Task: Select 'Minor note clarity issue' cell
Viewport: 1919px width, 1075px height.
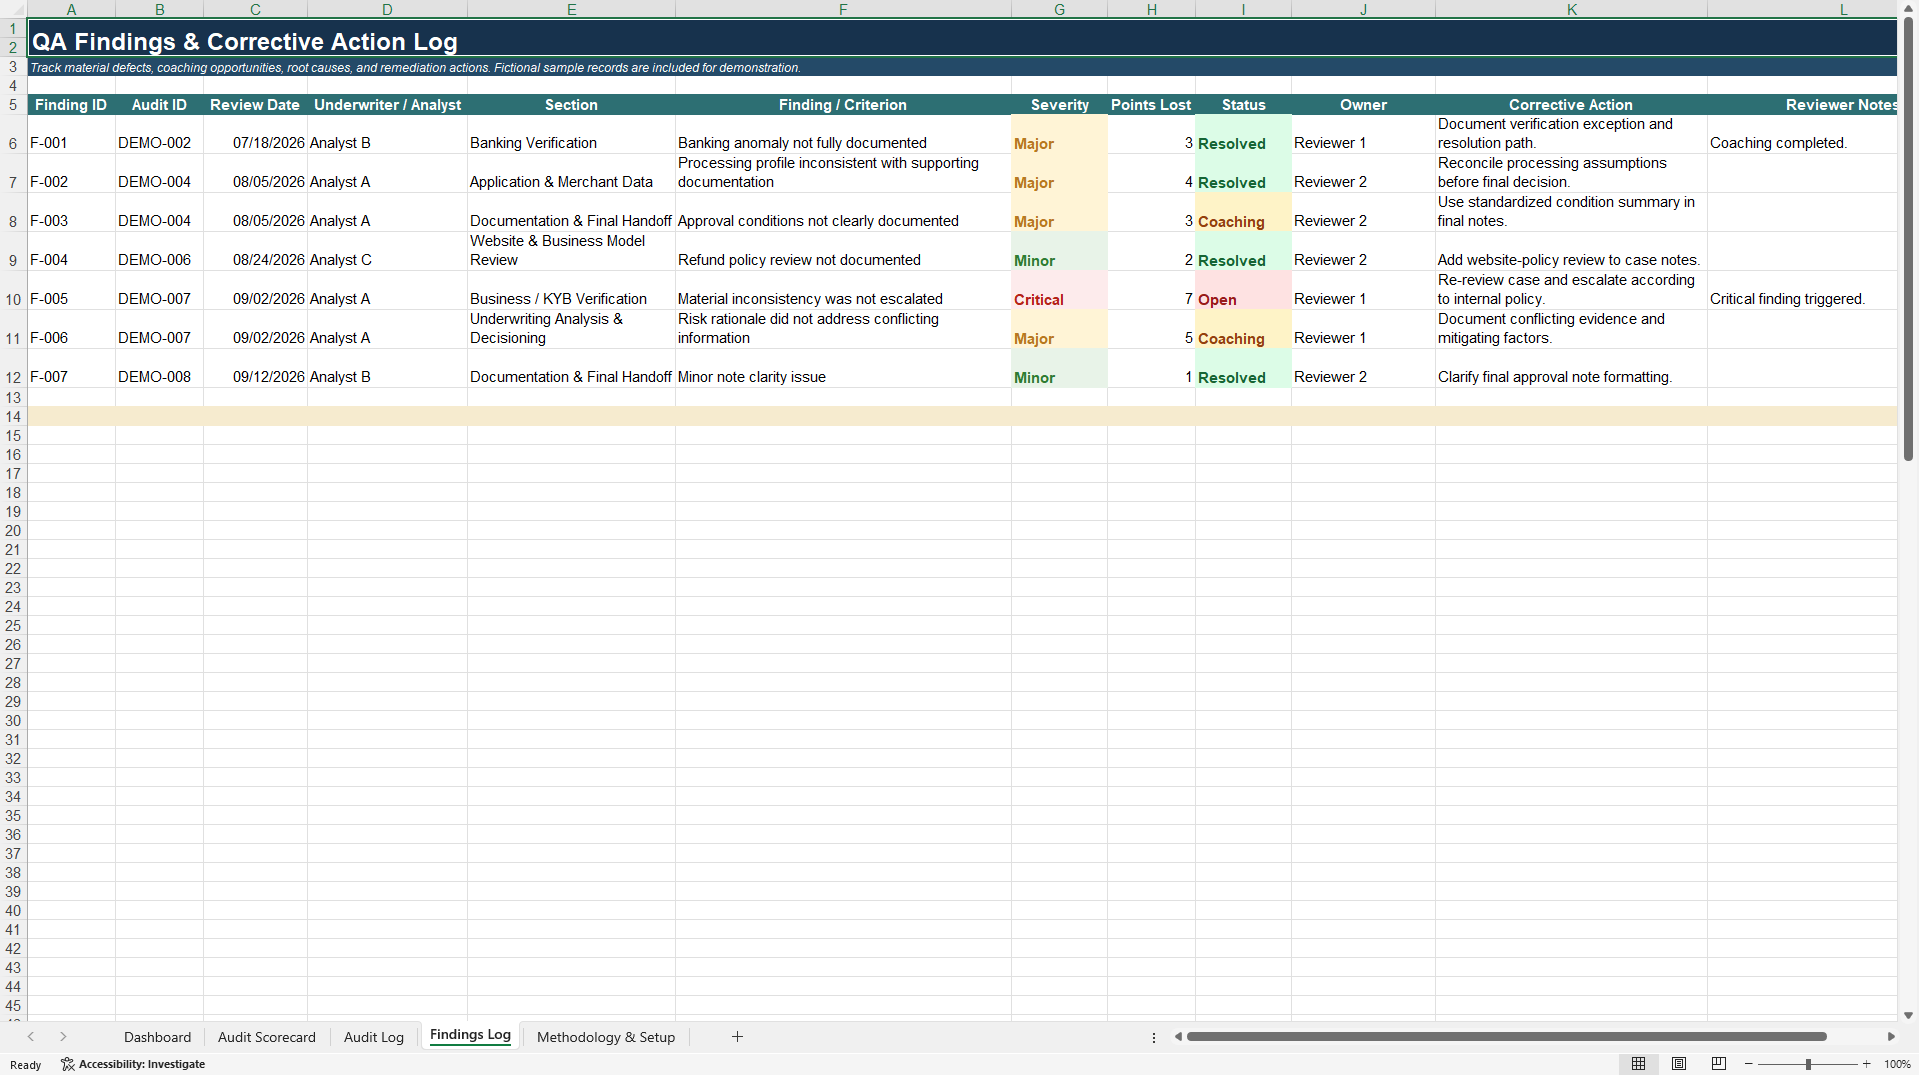Action: click(843, 368)
